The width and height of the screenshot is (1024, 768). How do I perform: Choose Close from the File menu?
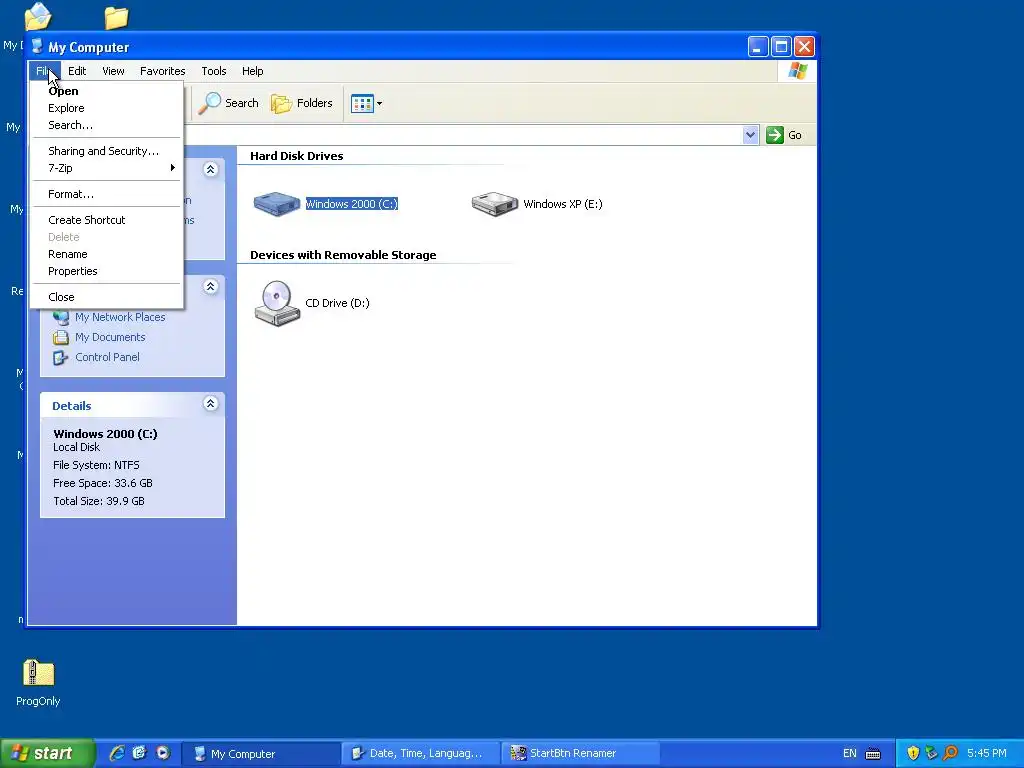[x=106, y=297]
